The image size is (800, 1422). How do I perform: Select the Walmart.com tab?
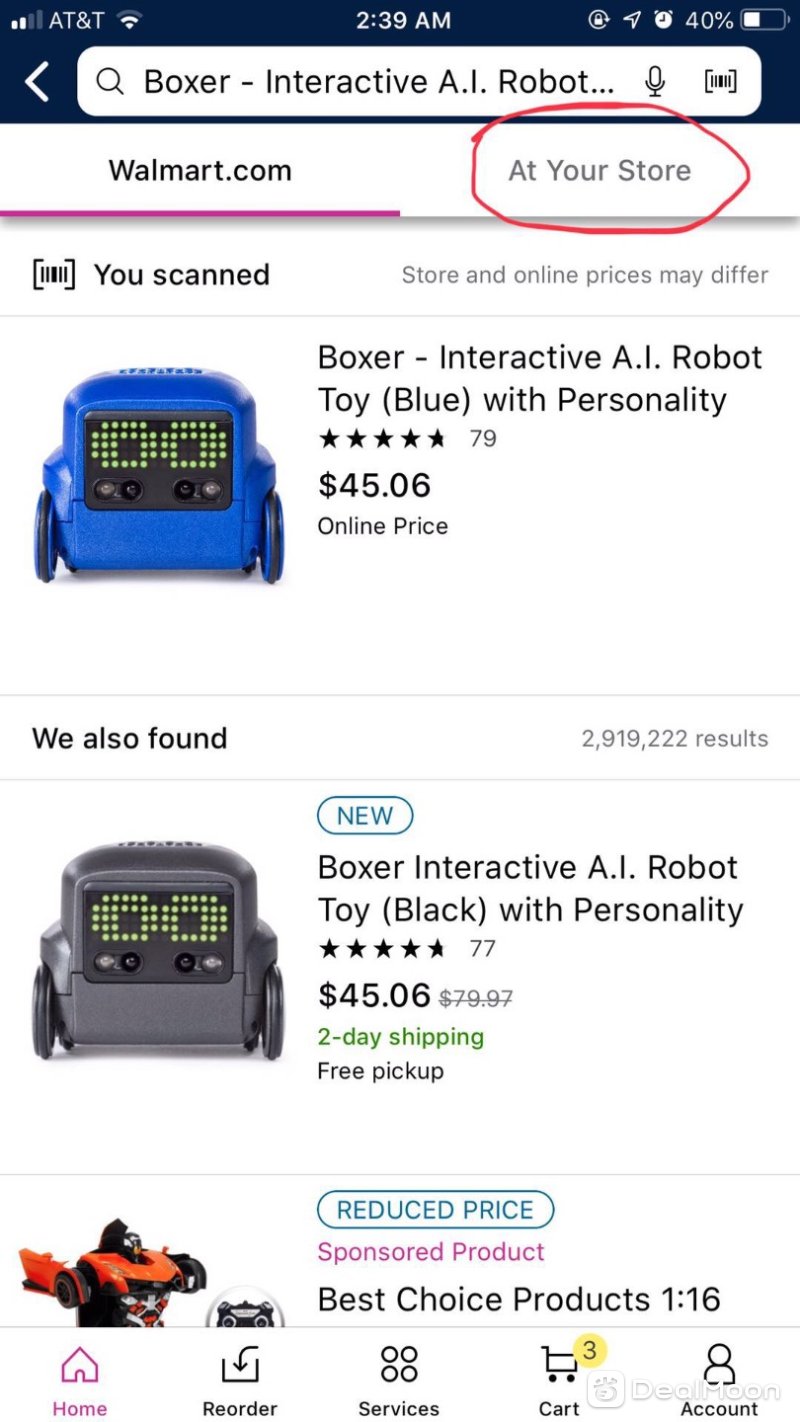[x=200, y=170]
